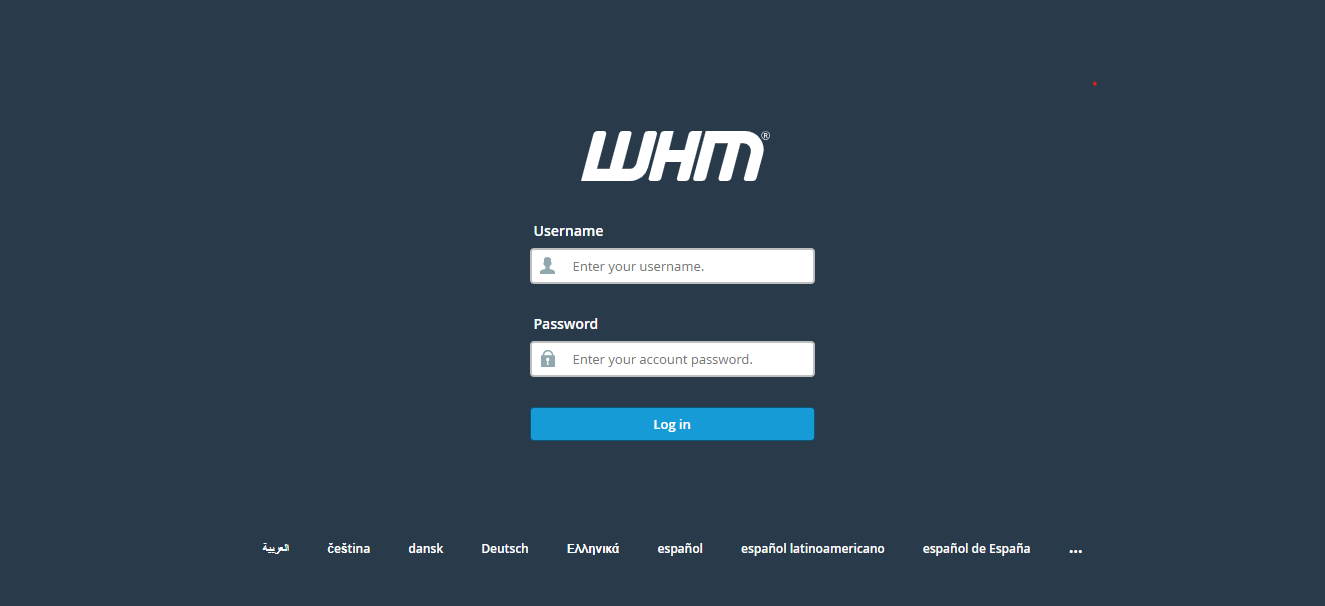Pick español de España language
Image resolution: width=1325 pixels, height=606 pixels.
pyautogui.click(x=976, y=548)
